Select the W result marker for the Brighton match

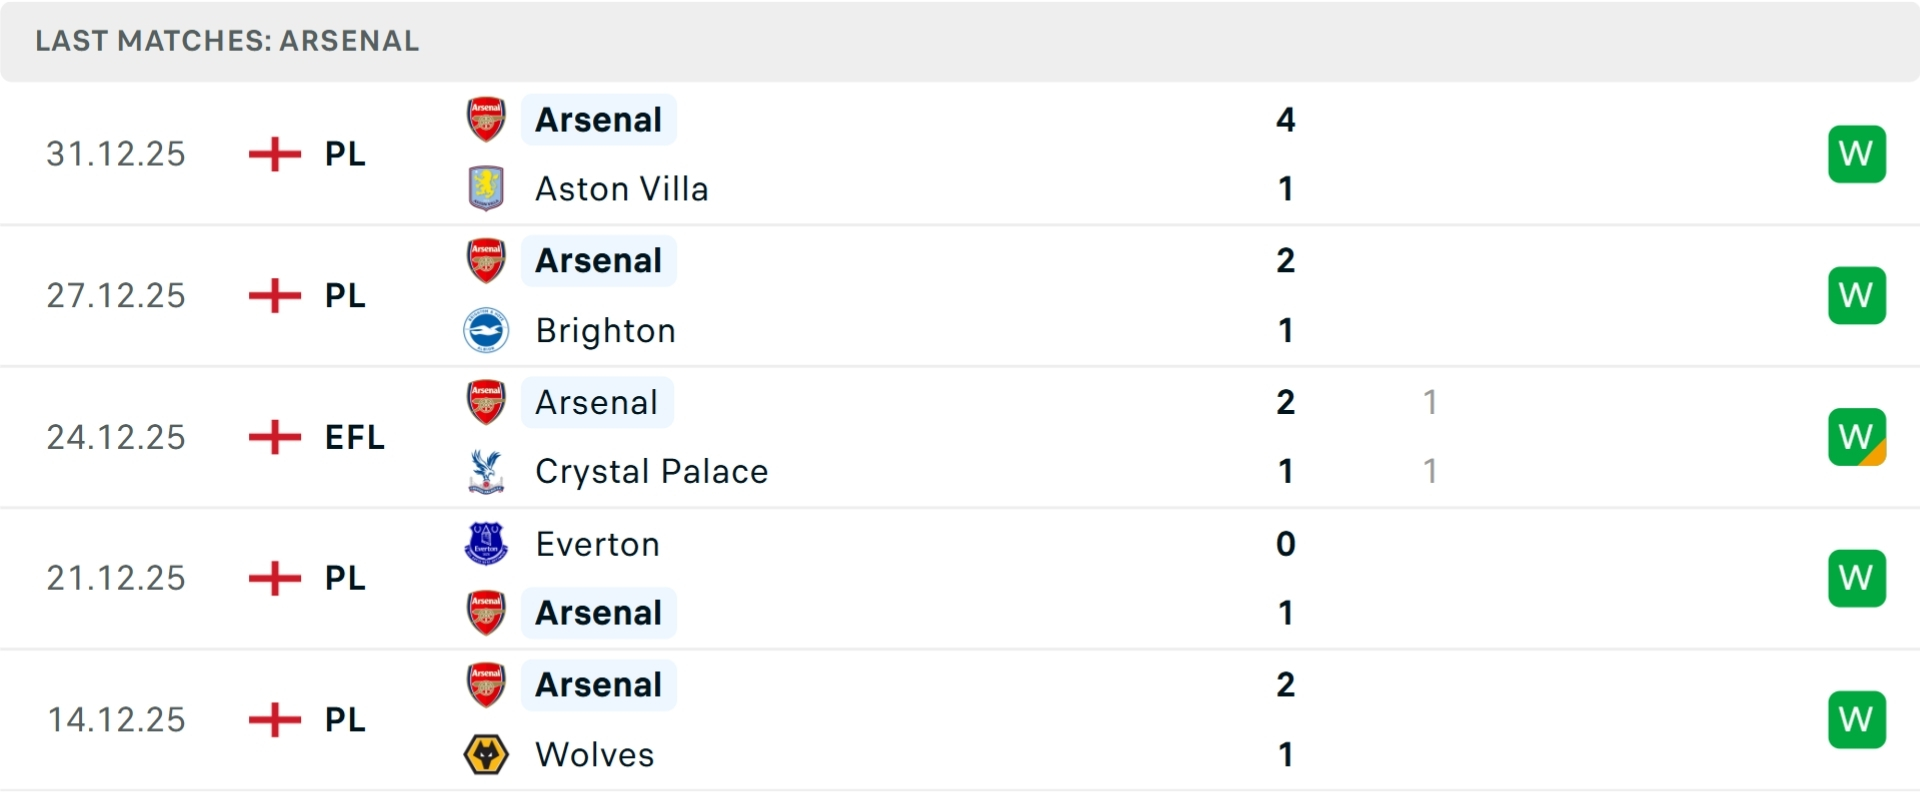[1857, 295]
